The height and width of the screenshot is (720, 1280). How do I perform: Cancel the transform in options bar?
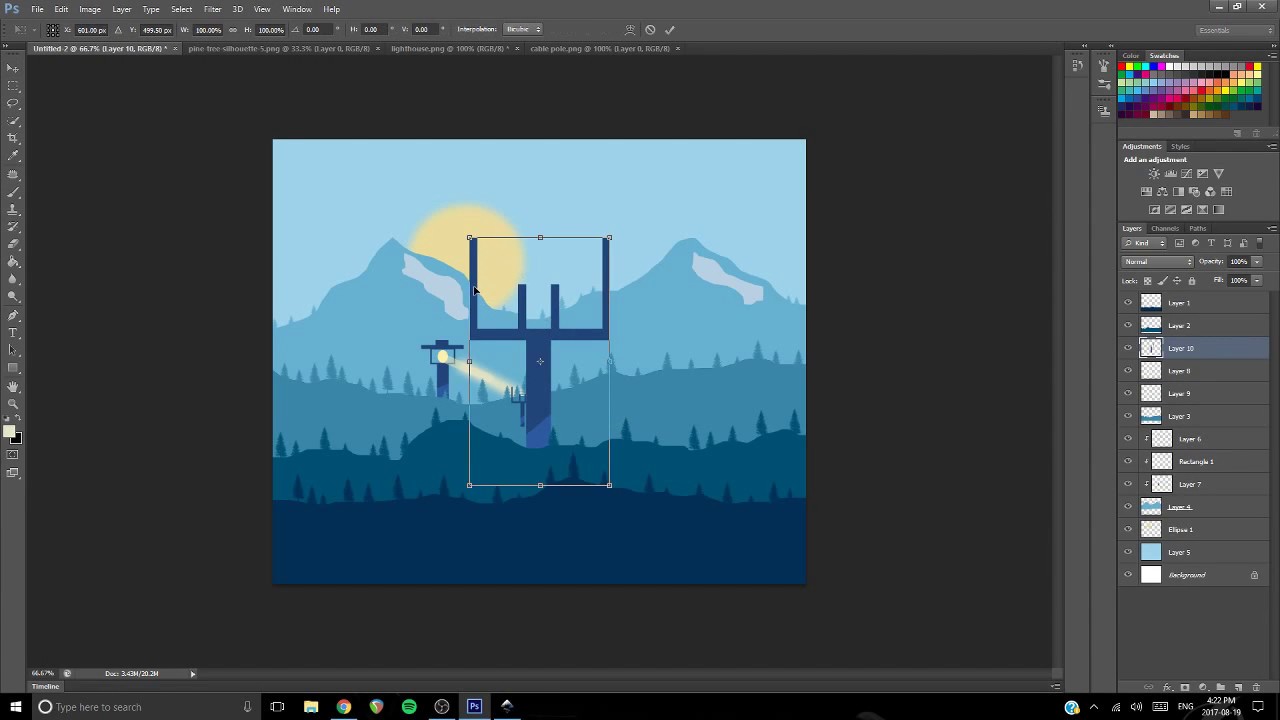[650, 30]
